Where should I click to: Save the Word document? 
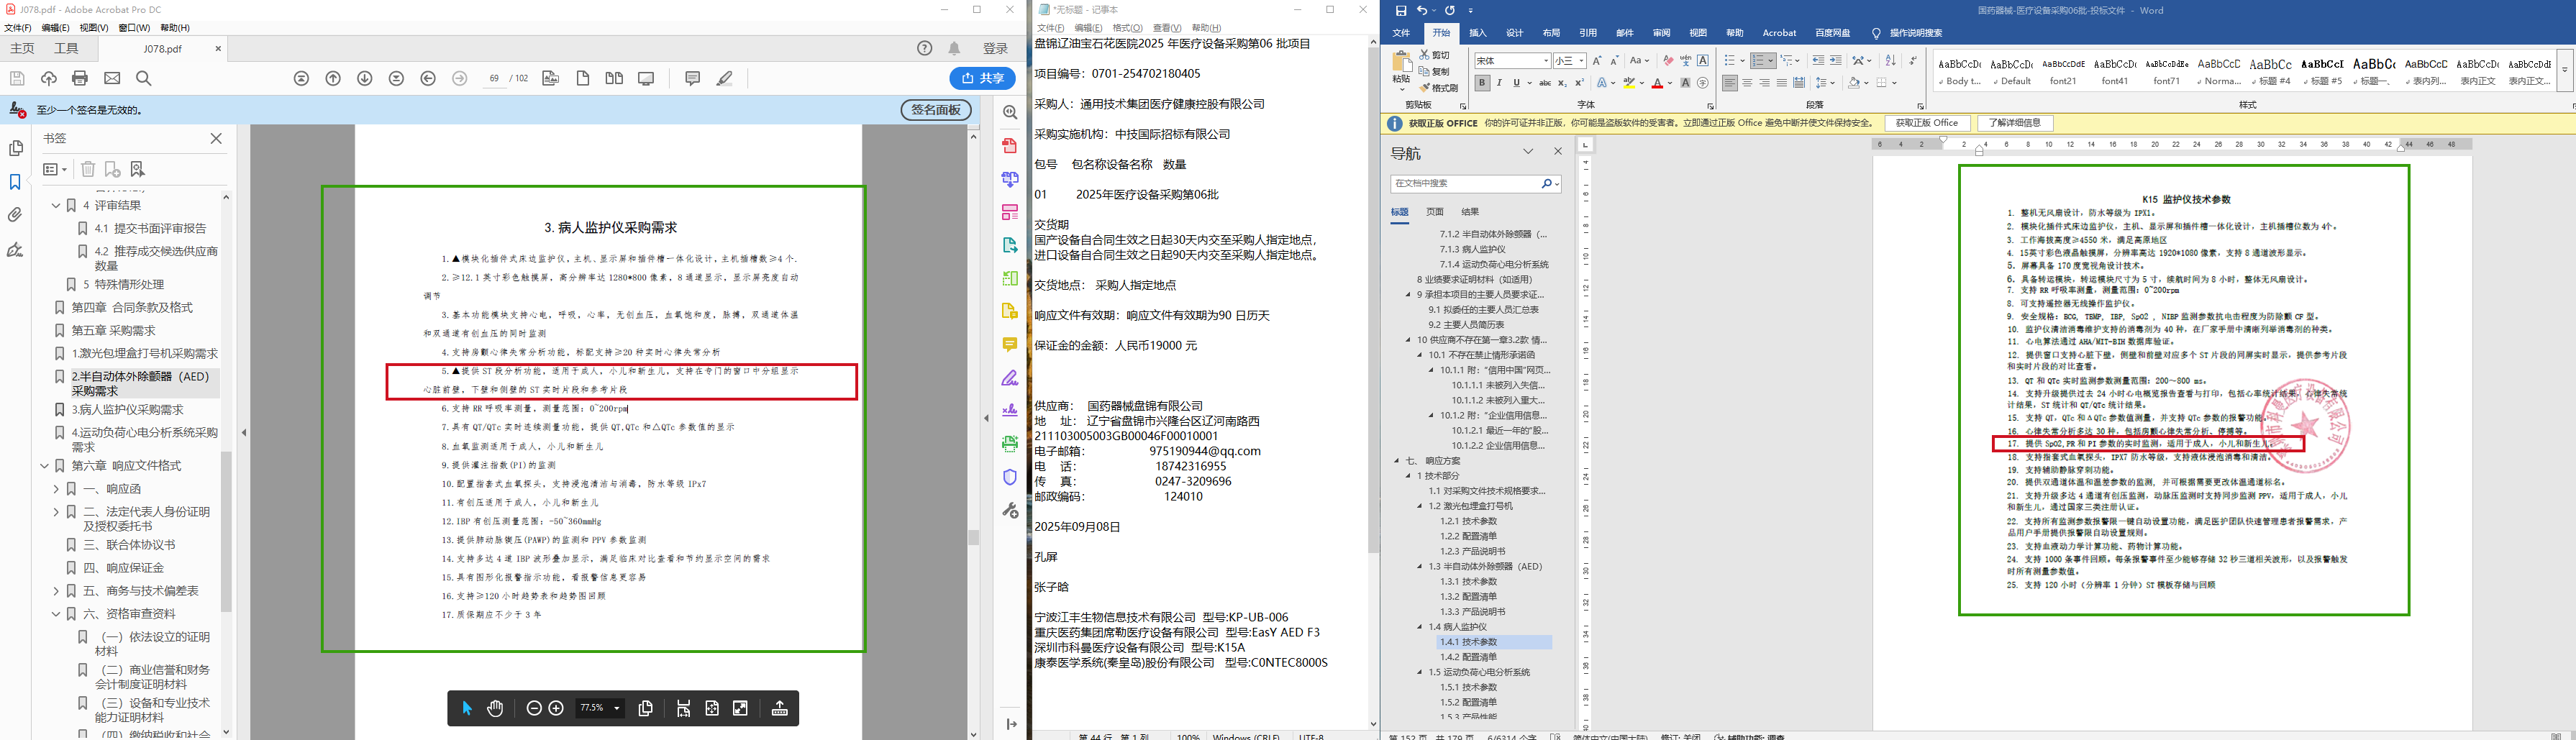coord(1401,10)
